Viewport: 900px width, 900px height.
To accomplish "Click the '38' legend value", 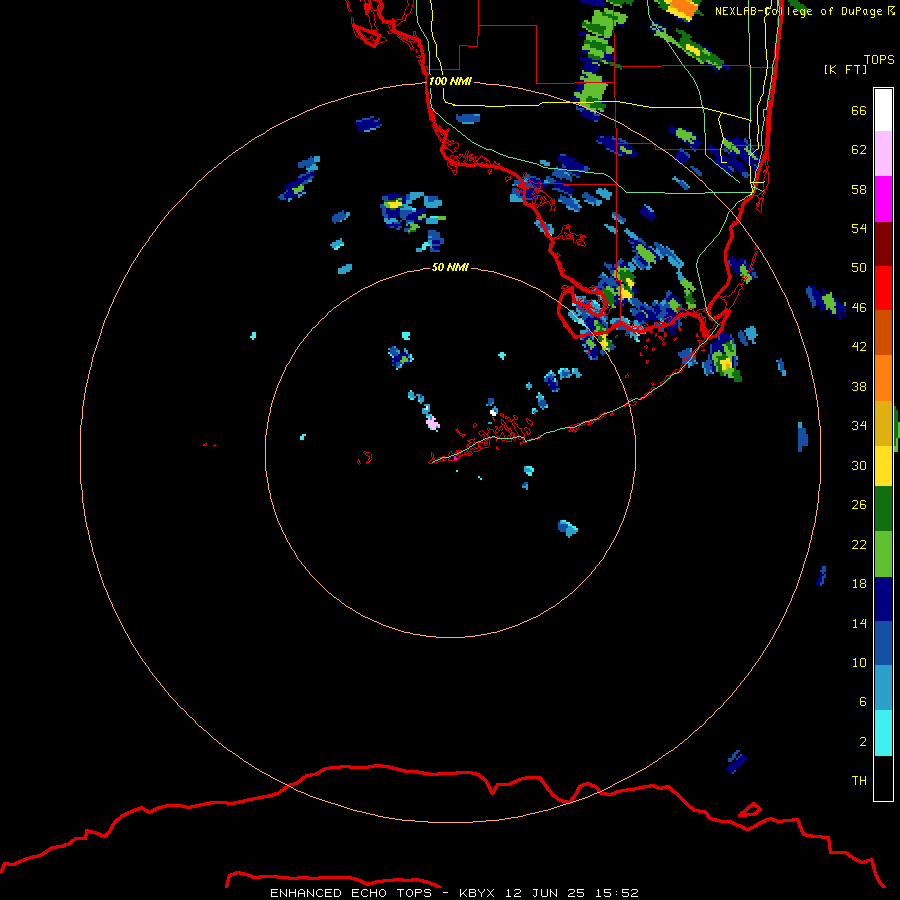I will [x=859, y=386].
